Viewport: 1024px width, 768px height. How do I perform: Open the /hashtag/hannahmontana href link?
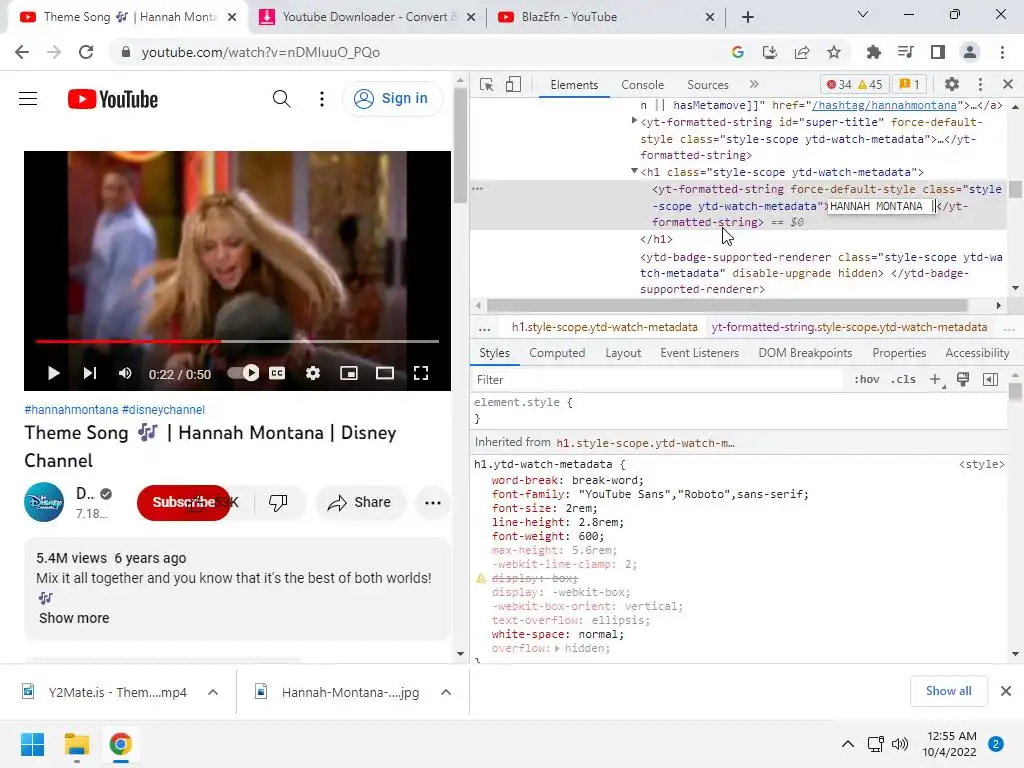[x=884, y=105]
